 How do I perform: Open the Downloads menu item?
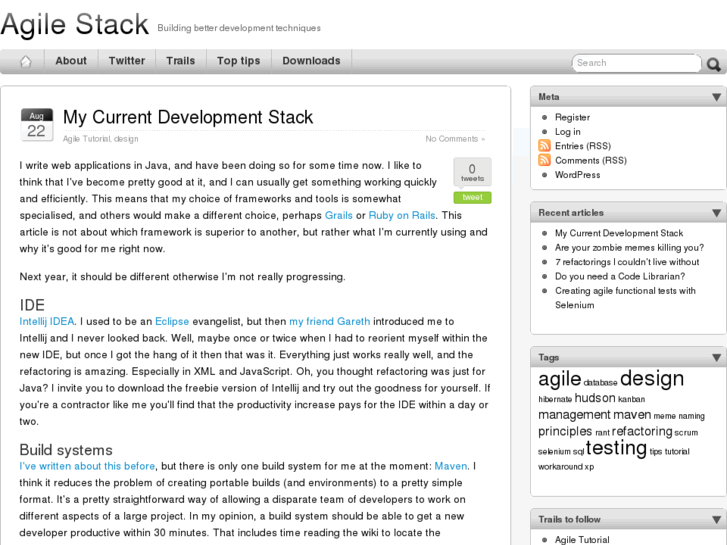[311, 61]
